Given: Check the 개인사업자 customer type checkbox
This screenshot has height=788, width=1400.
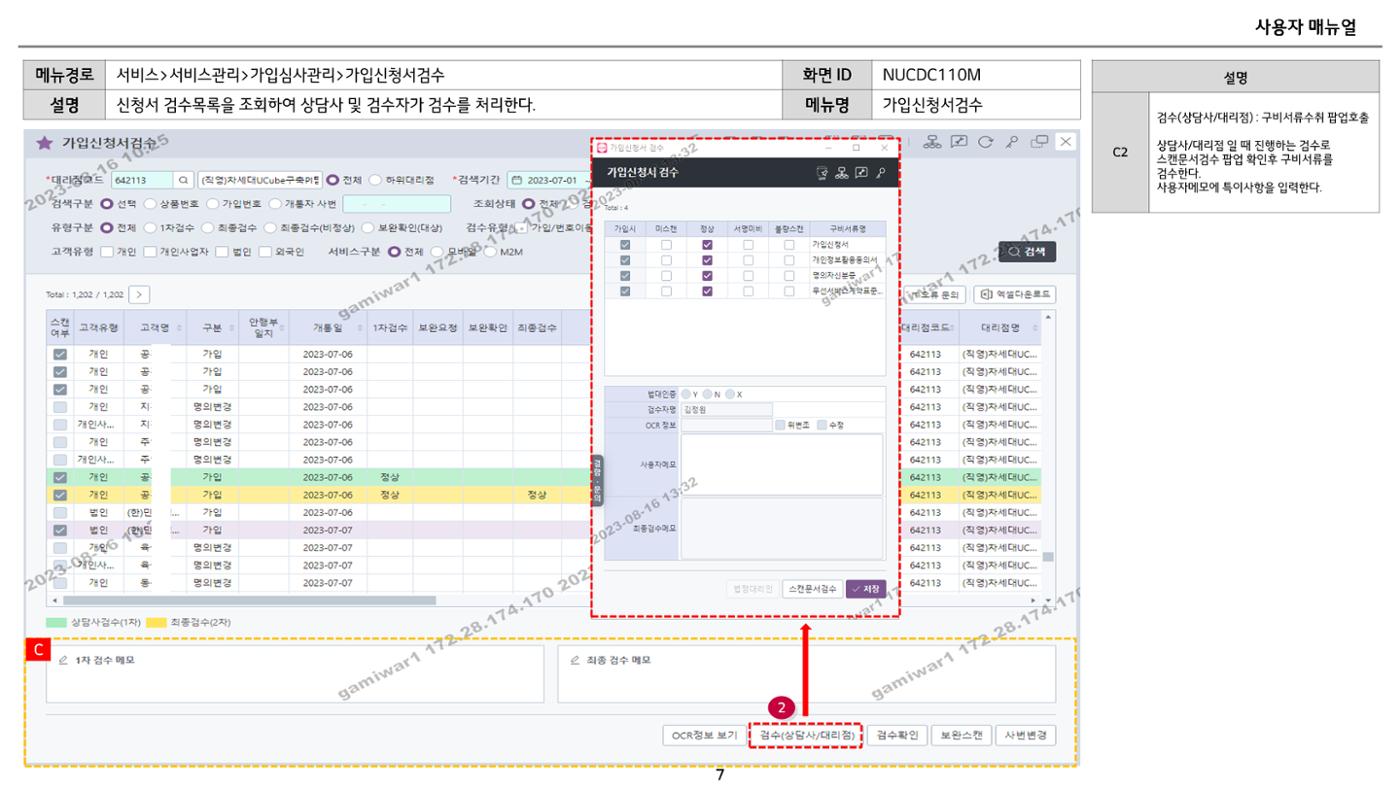Looking at the screenshot, I should coord(150,251).
